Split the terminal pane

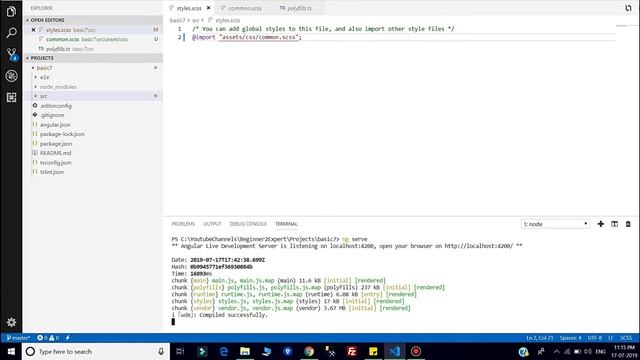(x=614, y=224)
